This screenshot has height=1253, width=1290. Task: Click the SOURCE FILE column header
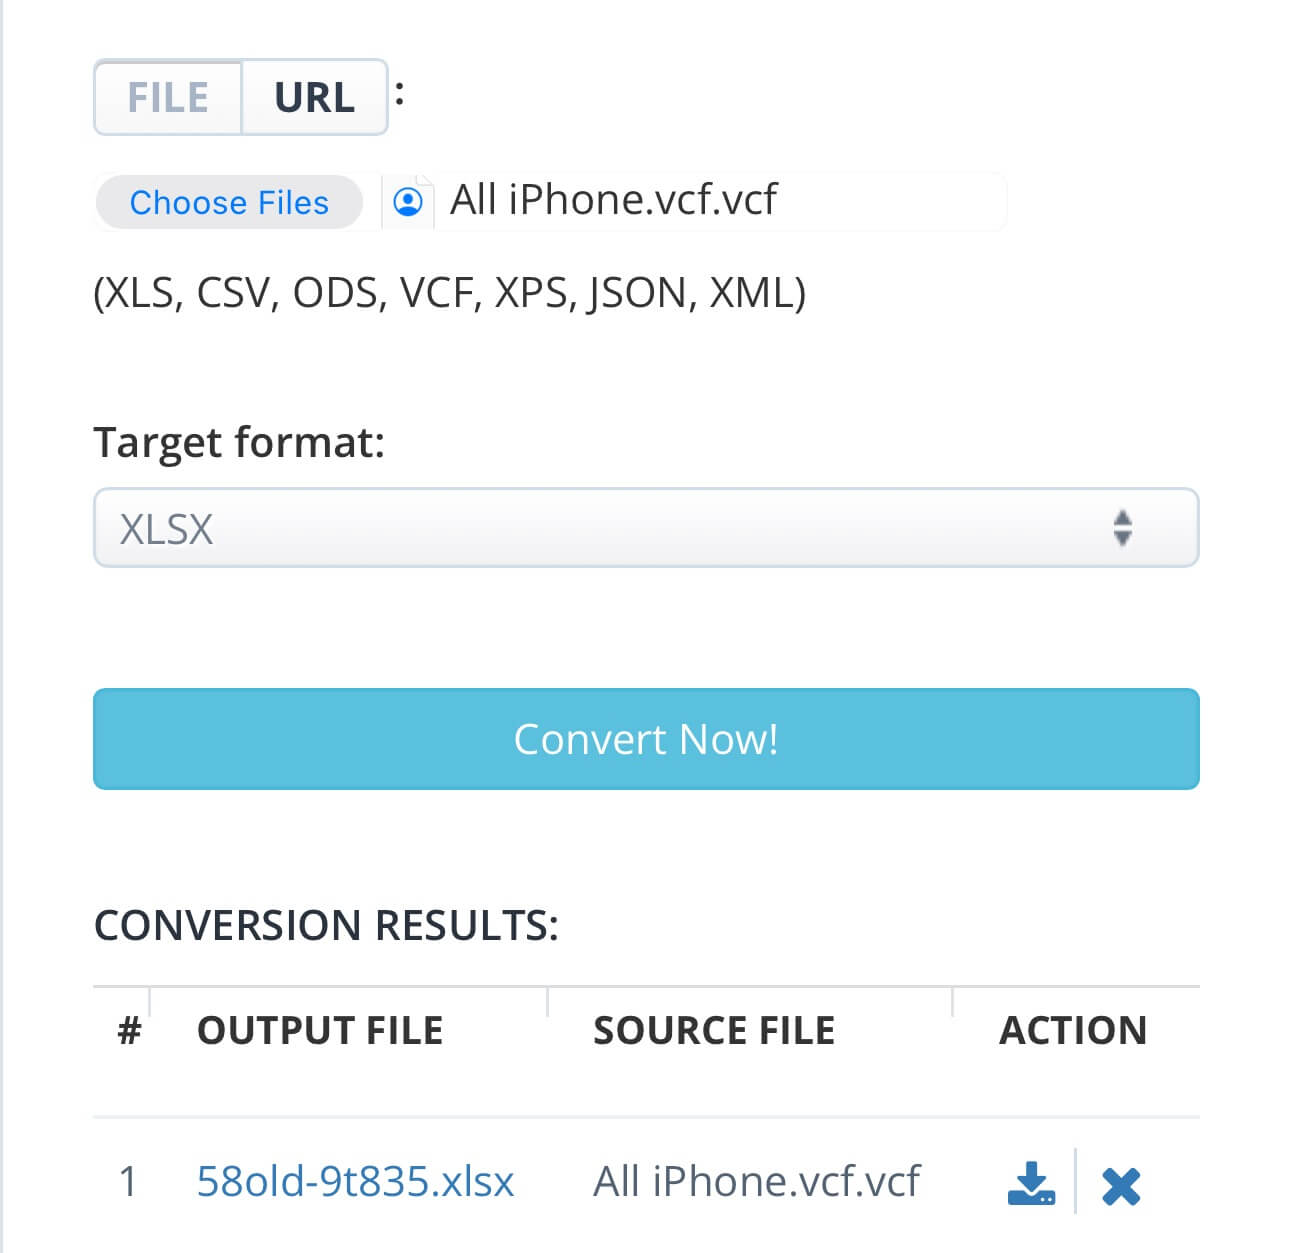pyautogui.click(x=714, y=1031)
